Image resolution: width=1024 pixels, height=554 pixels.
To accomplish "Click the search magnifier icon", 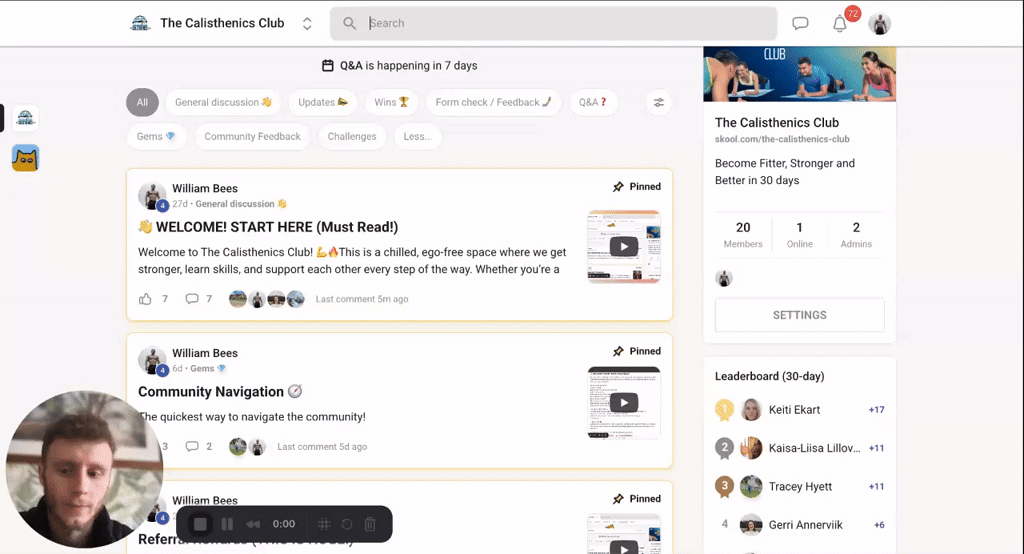I will click(349, 24).
